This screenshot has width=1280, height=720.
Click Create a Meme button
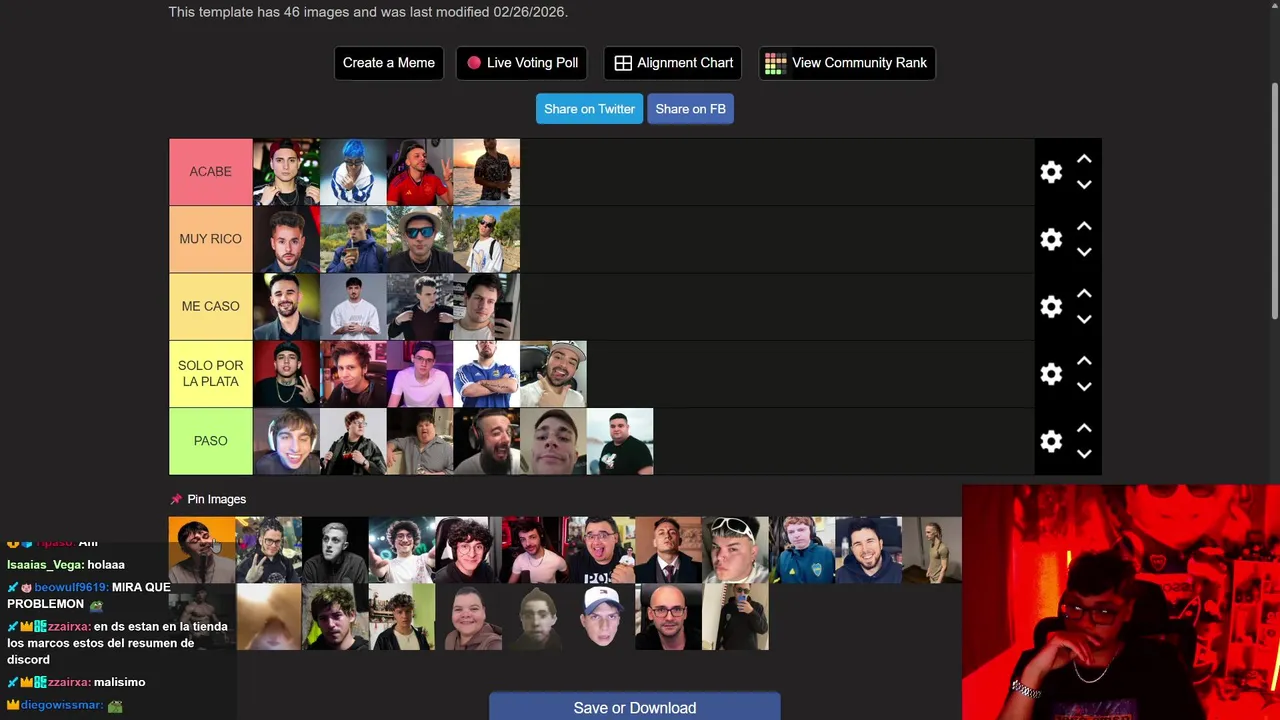click(x=388, y=63)
